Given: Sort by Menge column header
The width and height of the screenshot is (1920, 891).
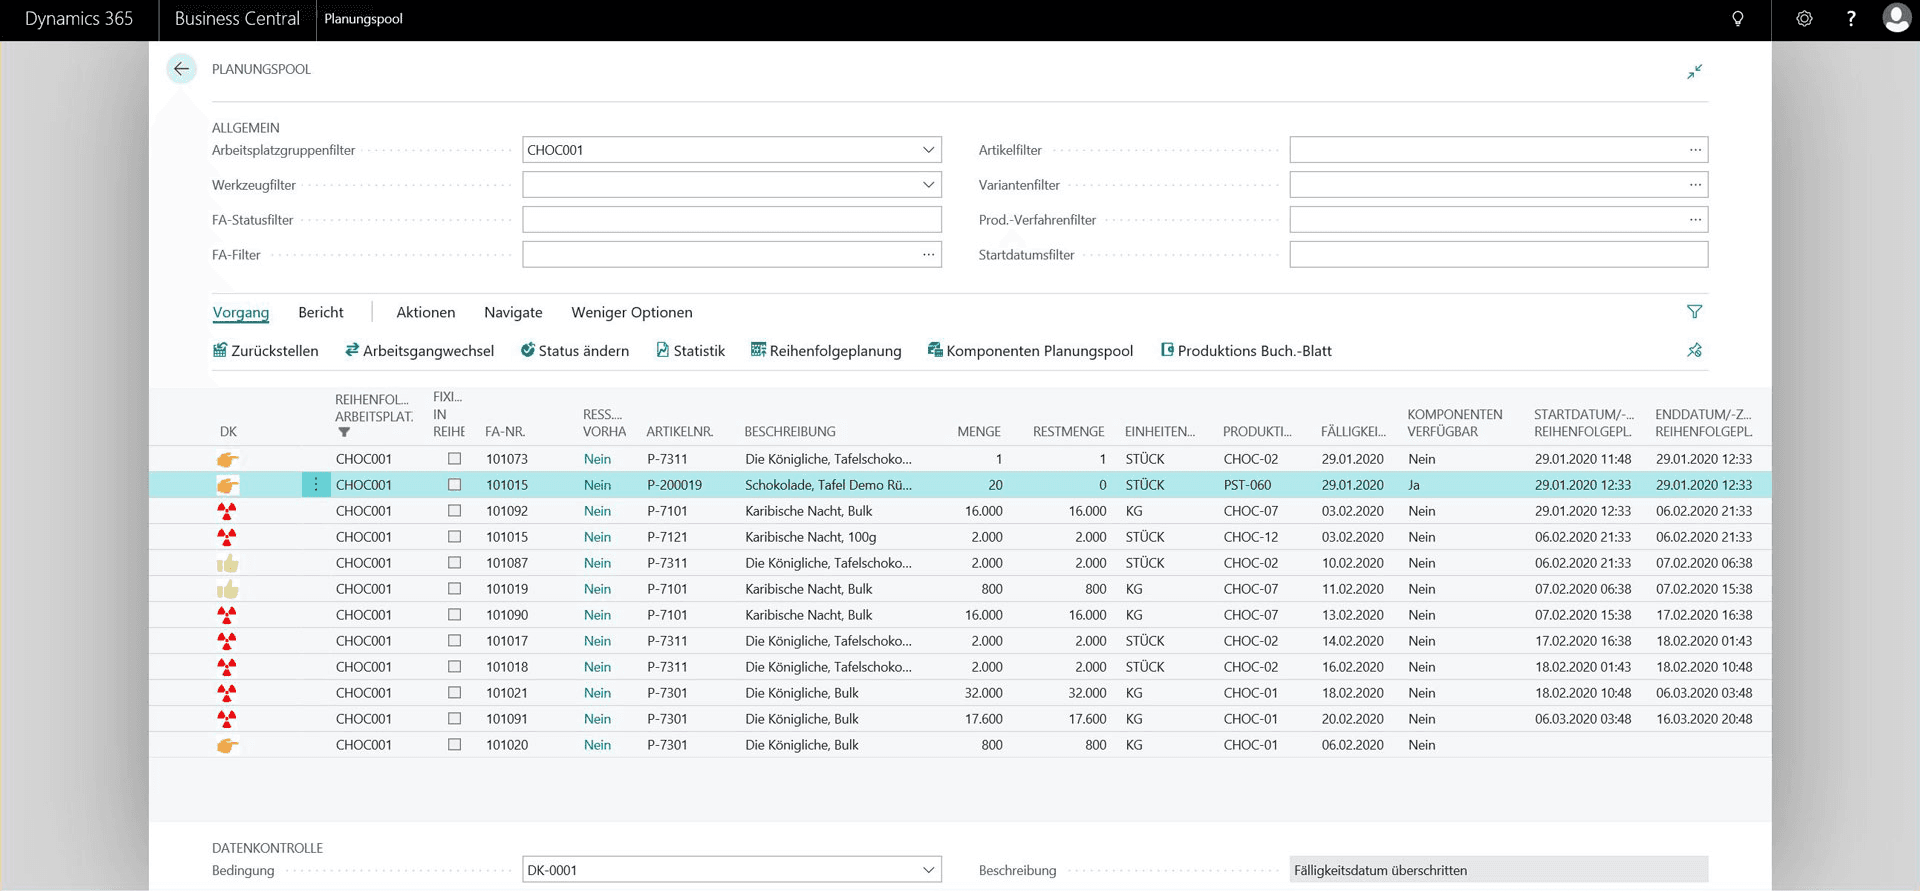Looking at the screenshot, I should tap(979, 432).
